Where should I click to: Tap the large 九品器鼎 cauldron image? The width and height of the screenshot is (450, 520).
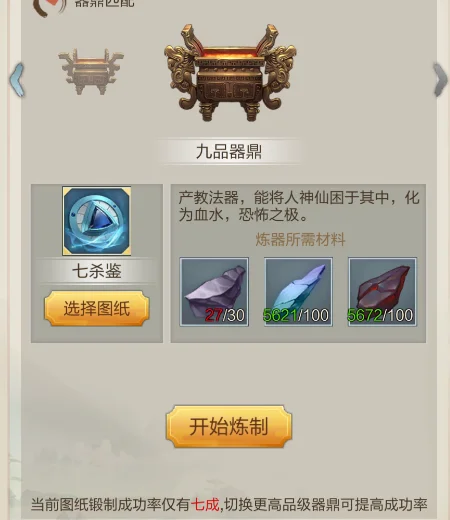(230, 72)
